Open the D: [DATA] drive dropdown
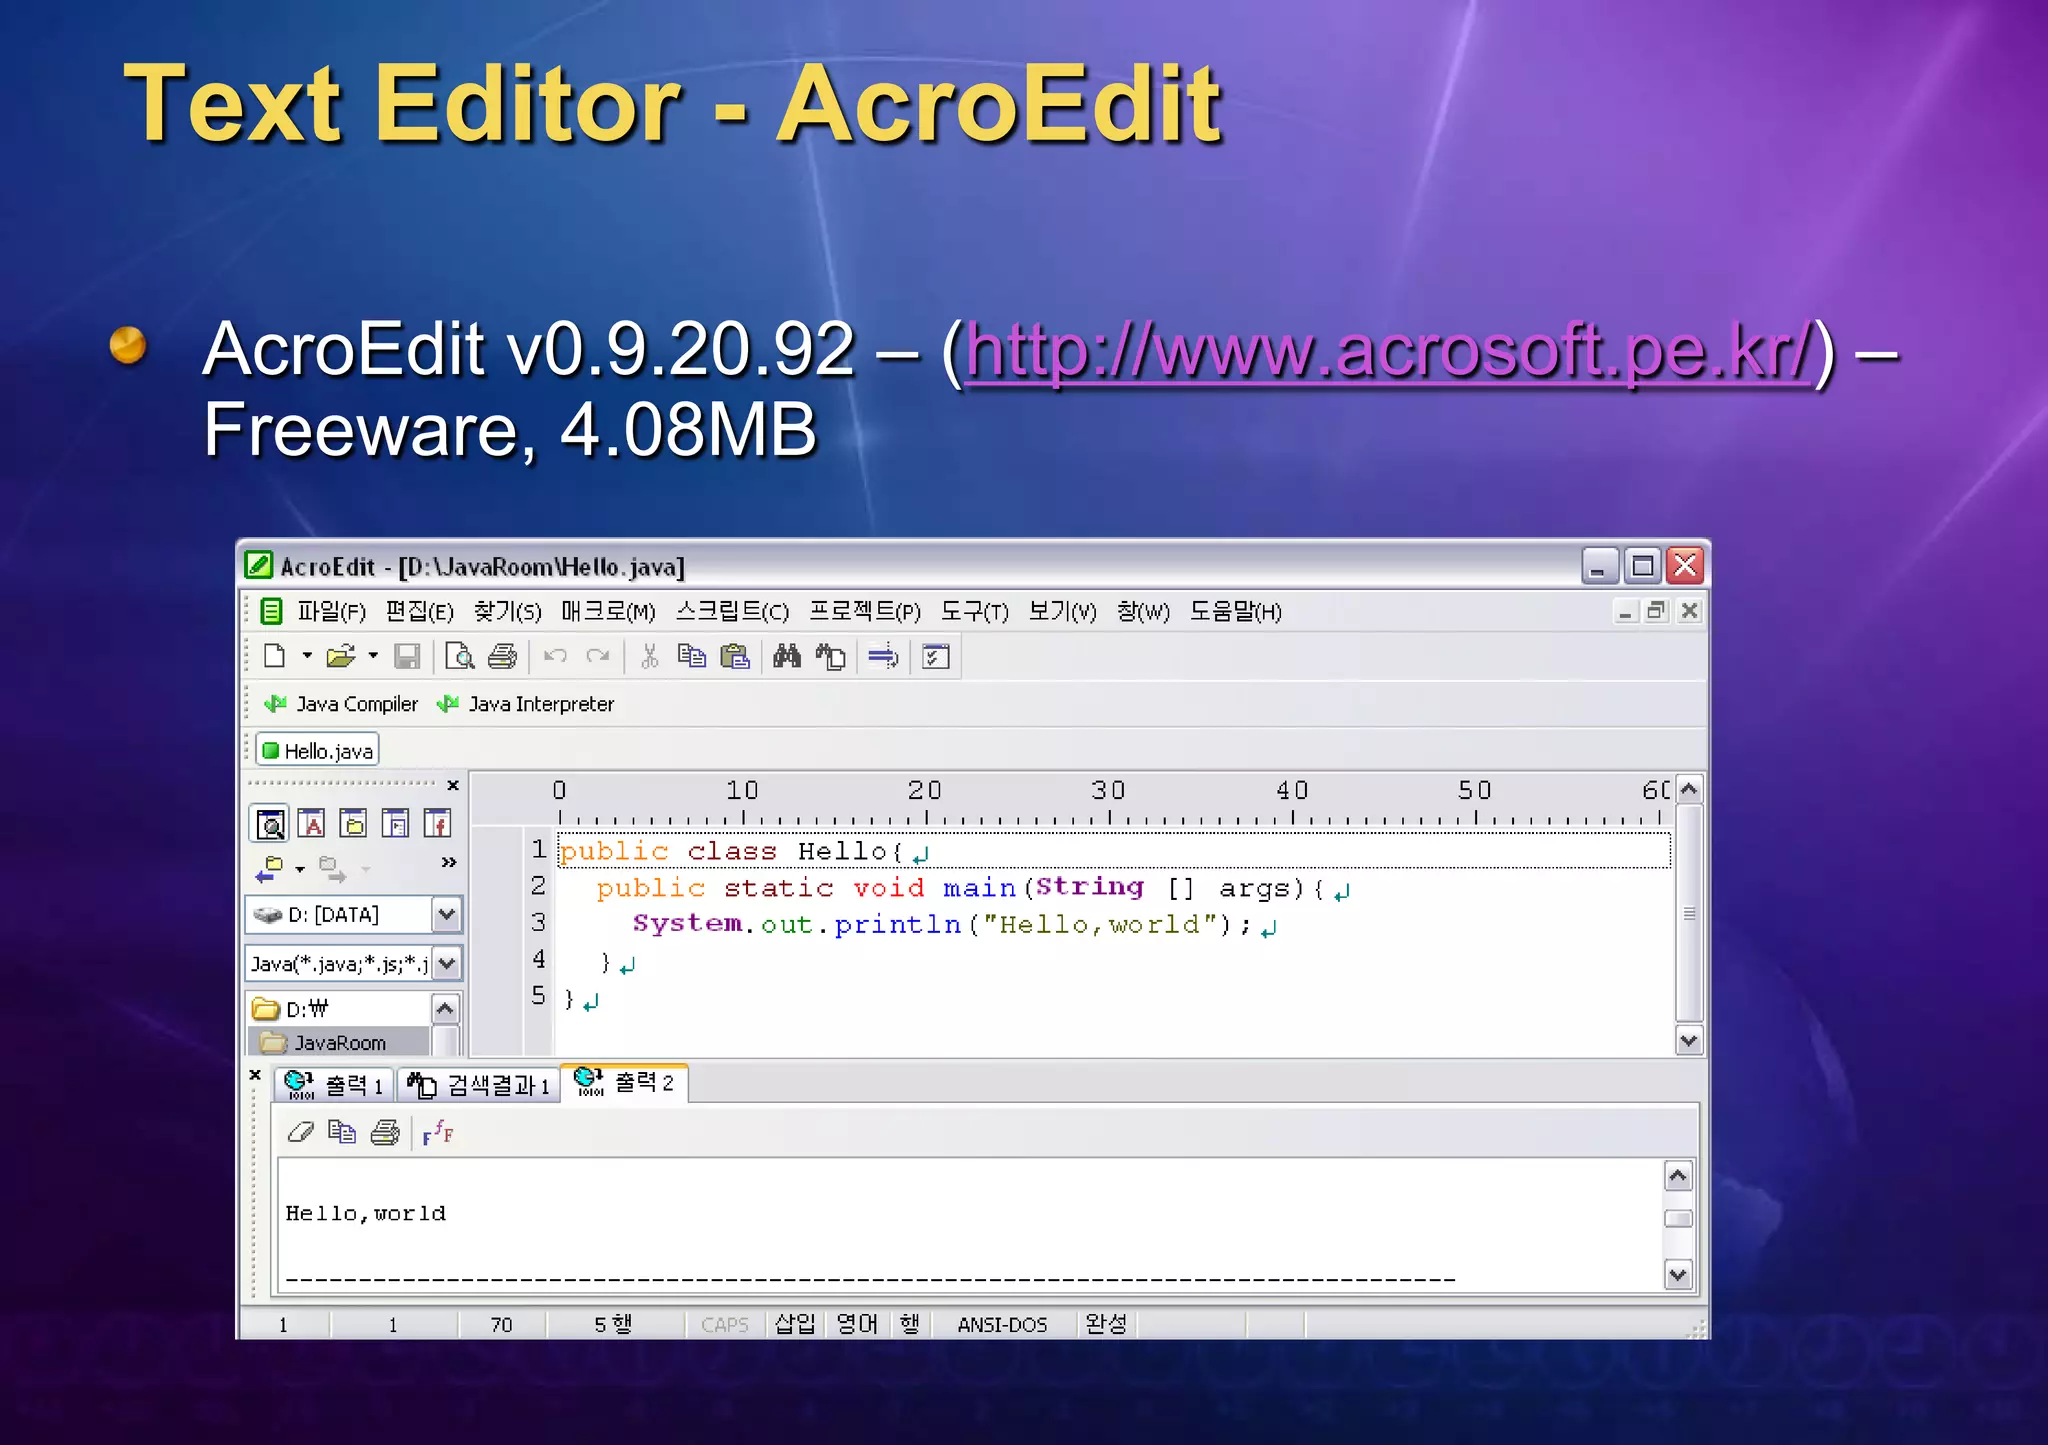Screen dimensions: 2048x1445 (x=447, y=914)
